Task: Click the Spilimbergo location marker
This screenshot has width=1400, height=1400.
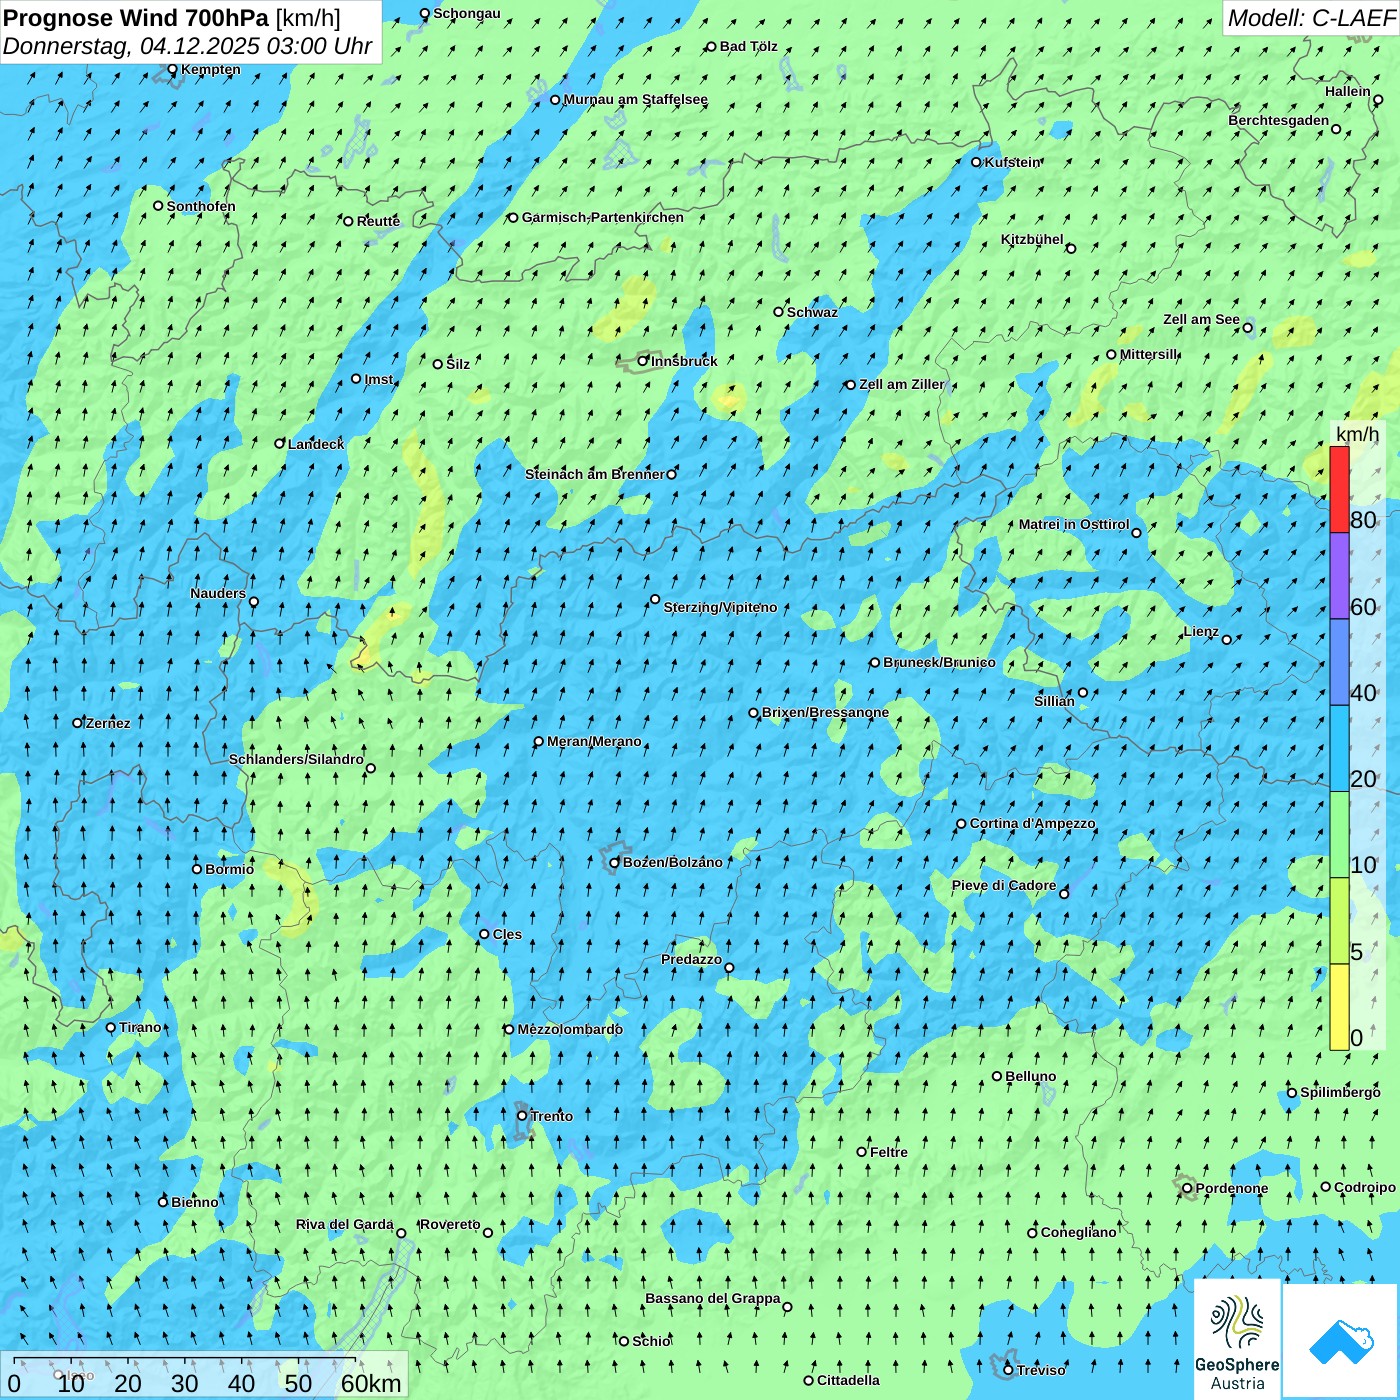Action: (1292, 1093)
